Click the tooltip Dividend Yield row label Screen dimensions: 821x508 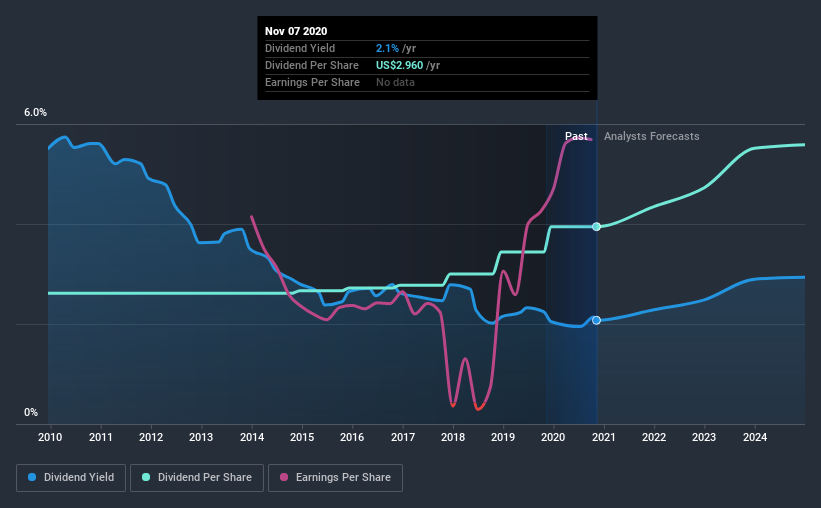tap(300, 48)
